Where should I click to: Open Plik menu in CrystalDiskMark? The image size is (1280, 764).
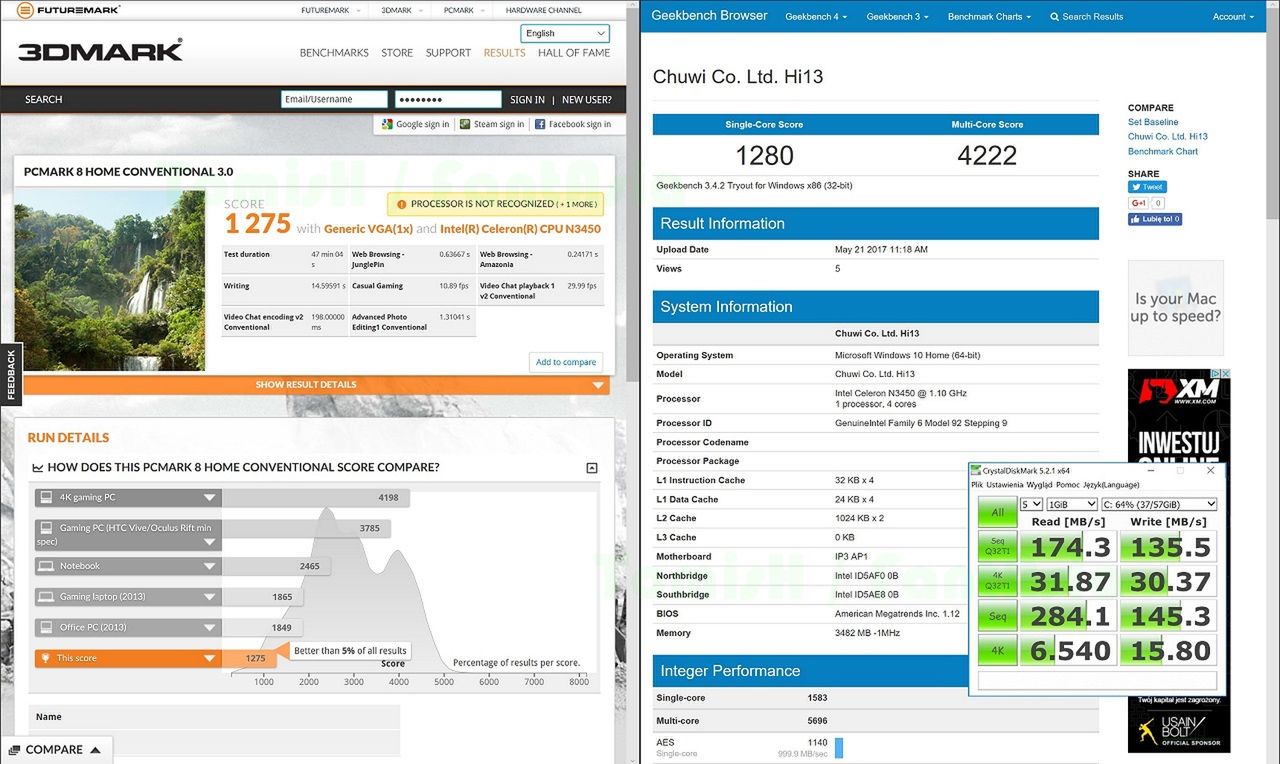click(x=977, y=485)
